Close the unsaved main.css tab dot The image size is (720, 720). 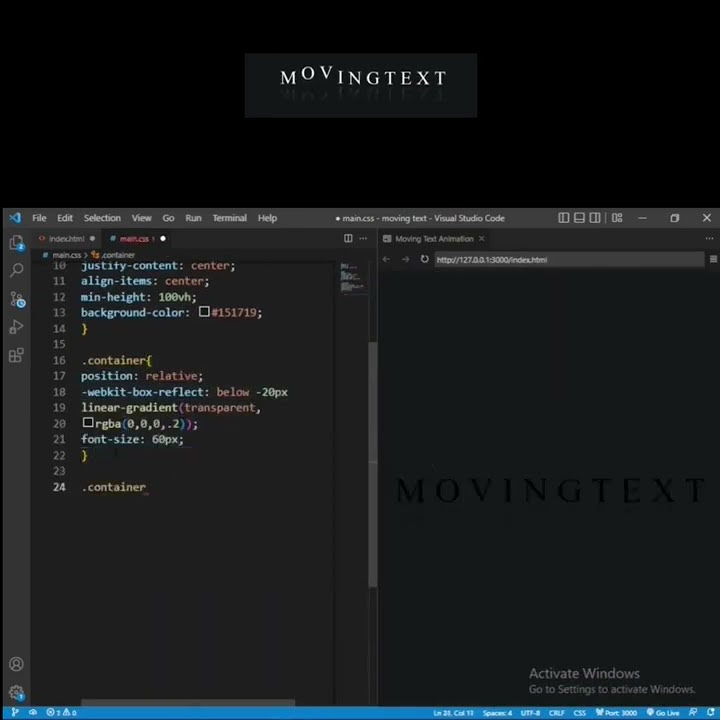[x=163, y=238]
